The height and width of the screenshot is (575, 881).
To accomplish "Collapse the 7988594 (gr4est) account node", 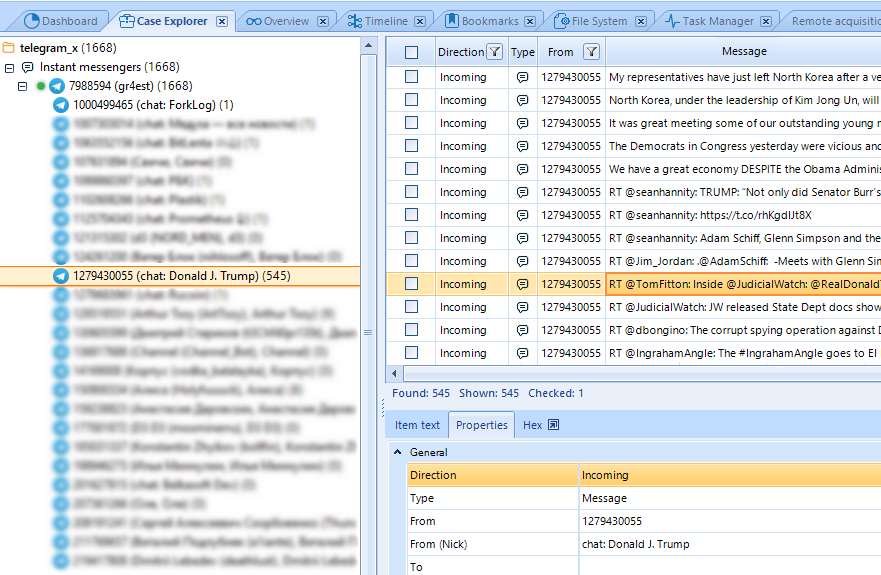I will click(x=22, y=87).
